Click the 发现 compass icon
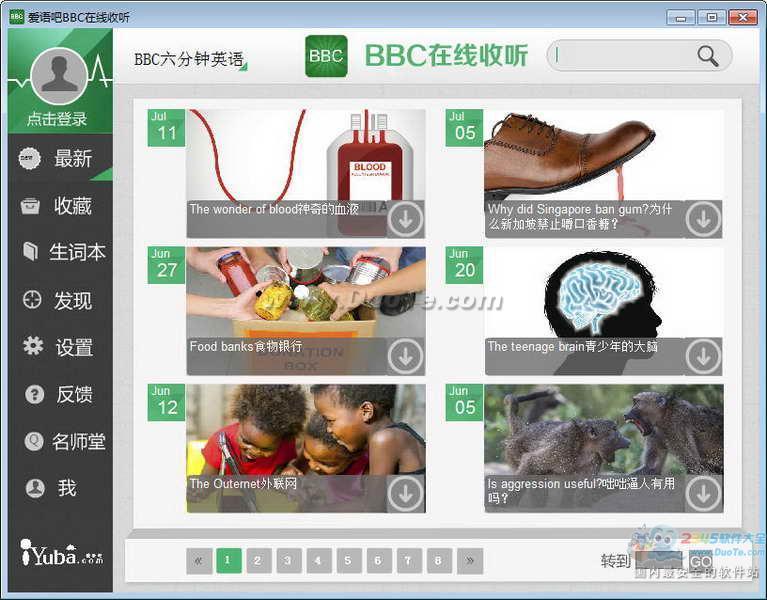The image size is (767, 600). [x=32, y=299]
